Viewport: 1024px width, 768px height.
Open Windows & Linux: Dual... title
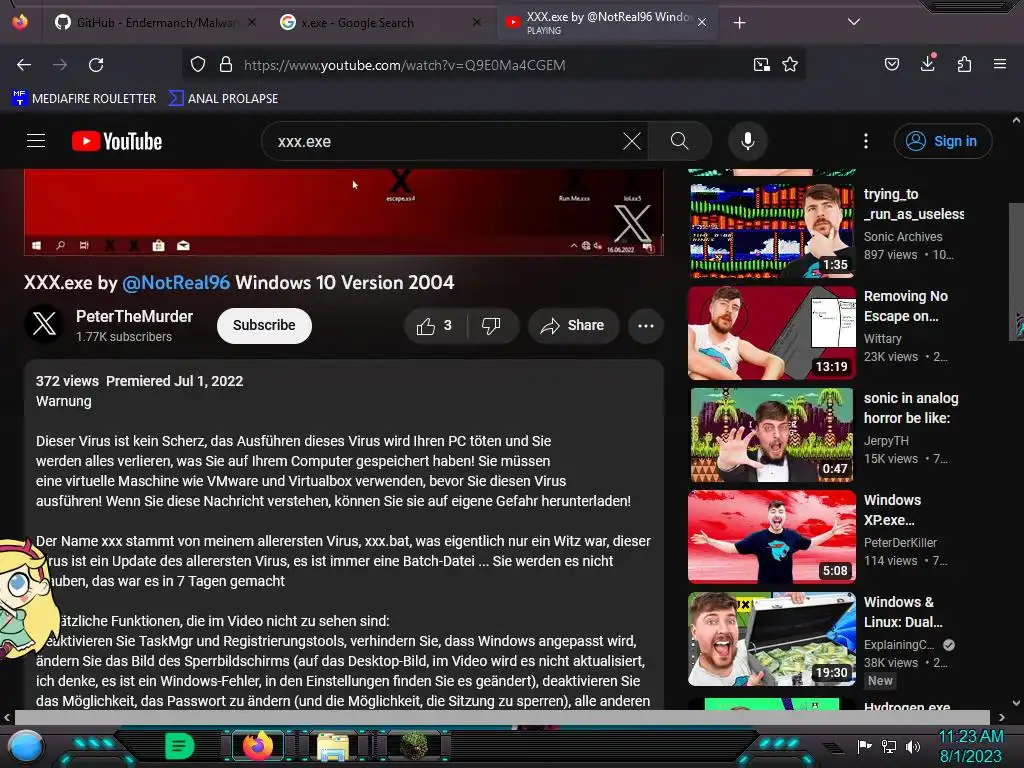point(903,612)
